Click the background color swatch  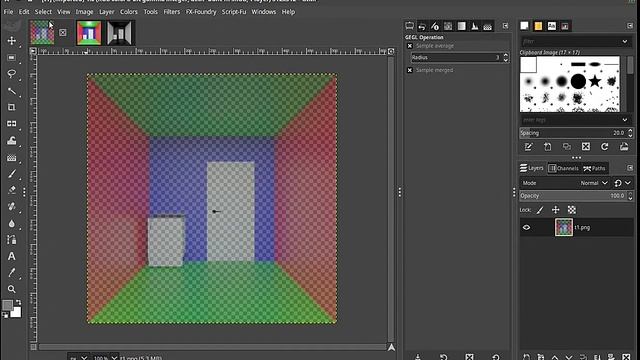tap(16, 312)
